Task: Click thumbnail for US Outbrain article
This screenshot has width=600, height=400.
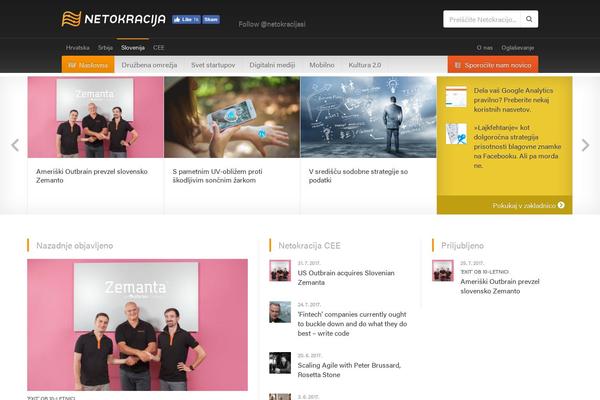Action: (280, 270)
